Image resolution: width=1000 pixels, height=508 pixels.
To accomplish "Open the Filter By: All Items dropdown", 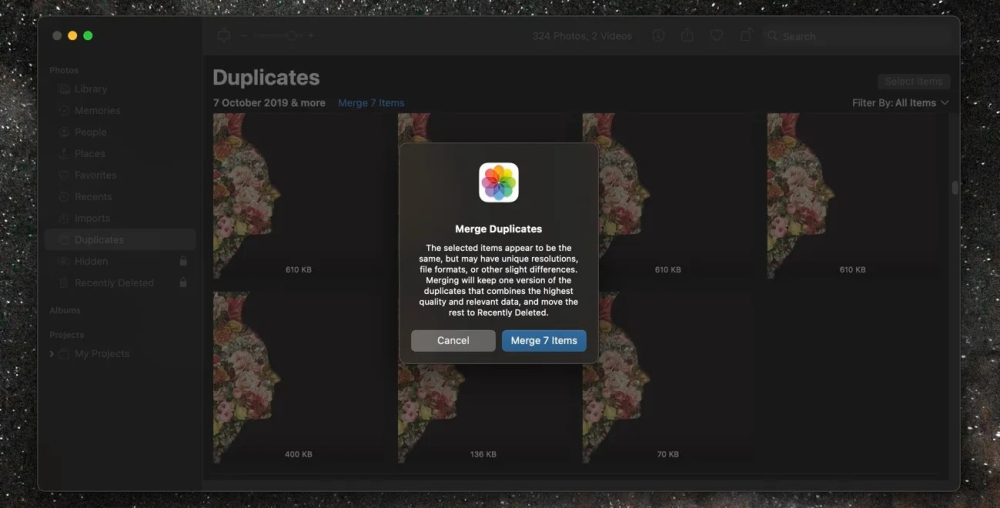I will click(900, 103).
